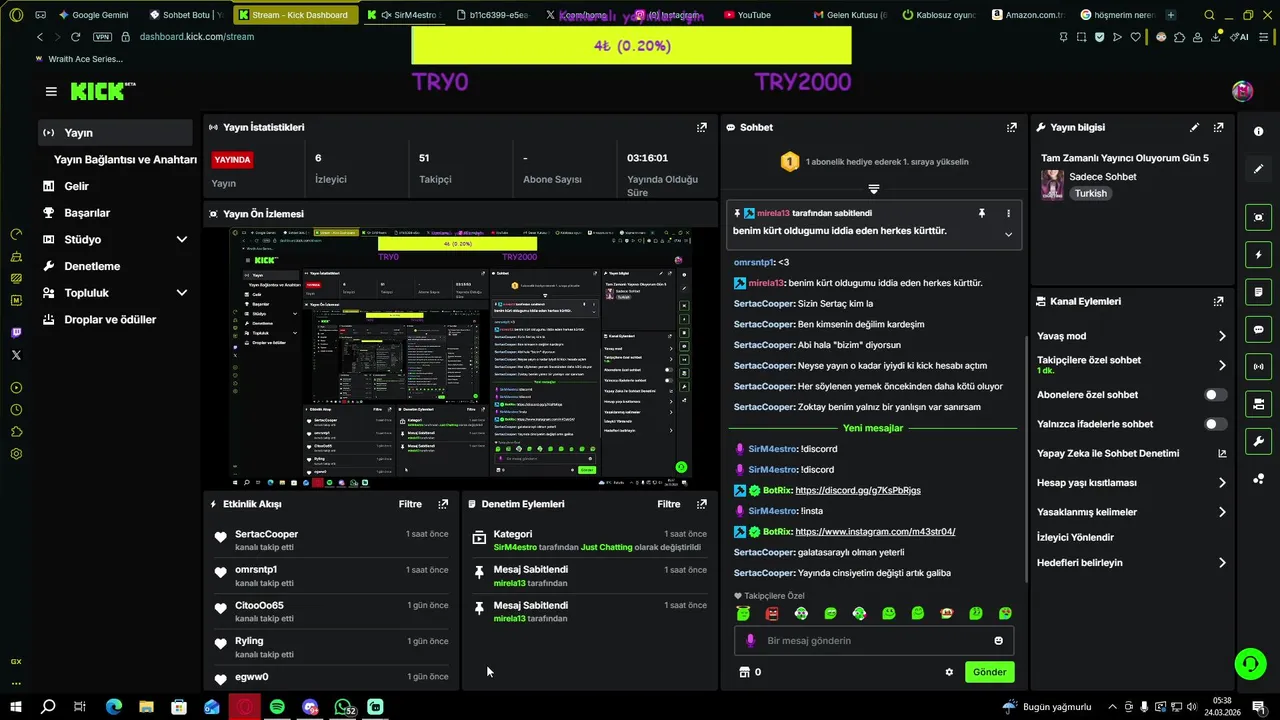Expand the pinned message chevron
The width and height of the screenshot is (1280, 720).
(x=1008, y=235)
